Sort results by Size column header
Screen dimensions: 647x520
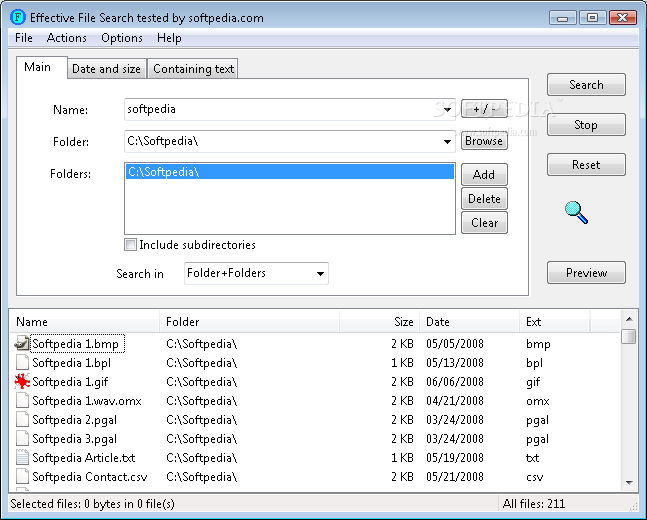click(379, 321)
